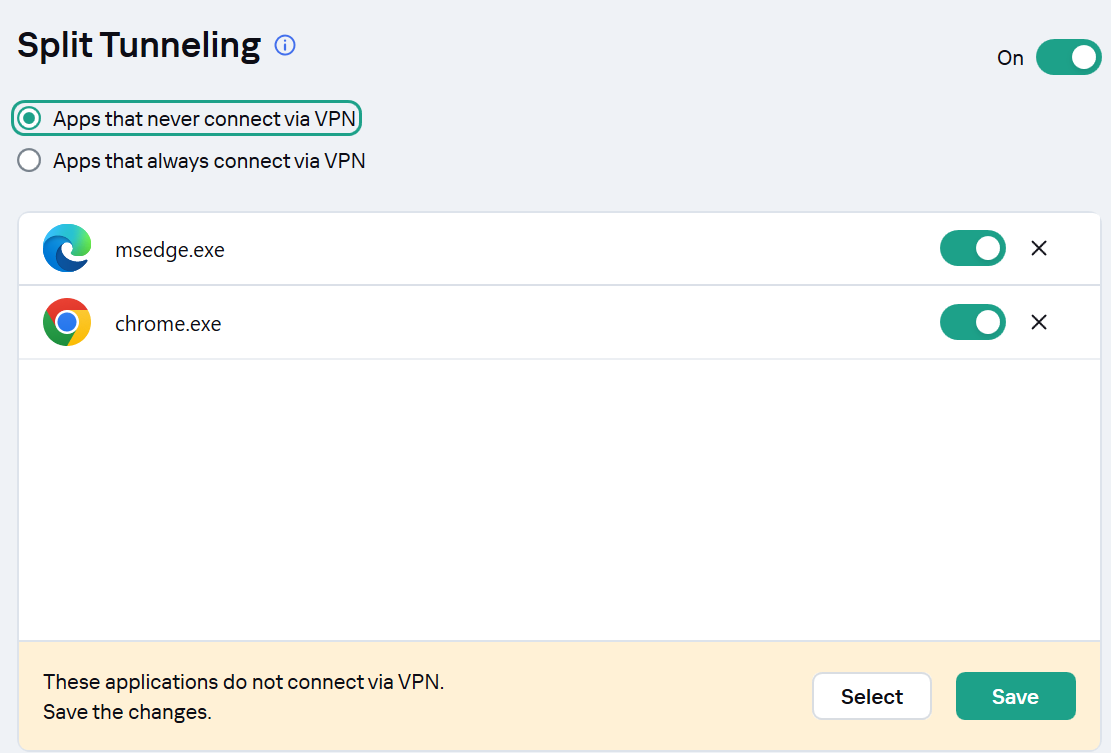This screenshot has height=753, width=1111.
Task: Click the Microsoft Edge app icon
Action: pos(67,248)
